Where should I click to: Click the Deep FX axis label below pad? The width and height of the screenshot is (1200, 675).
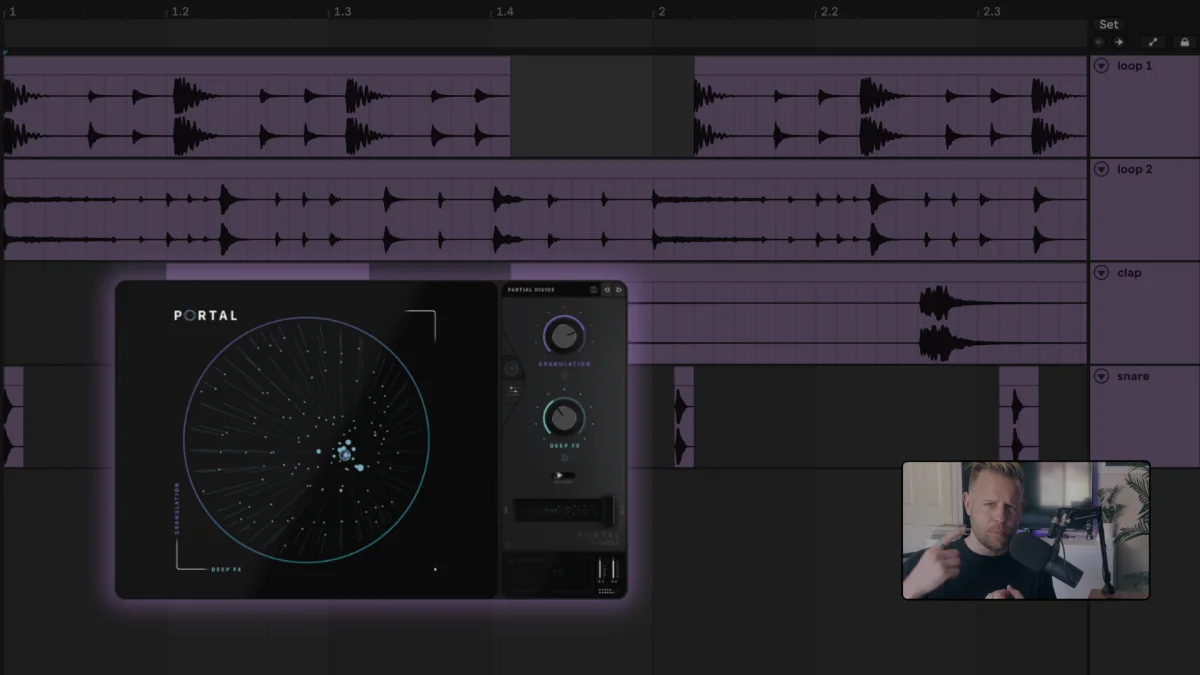pyautogui.click(x=226, y=569)
